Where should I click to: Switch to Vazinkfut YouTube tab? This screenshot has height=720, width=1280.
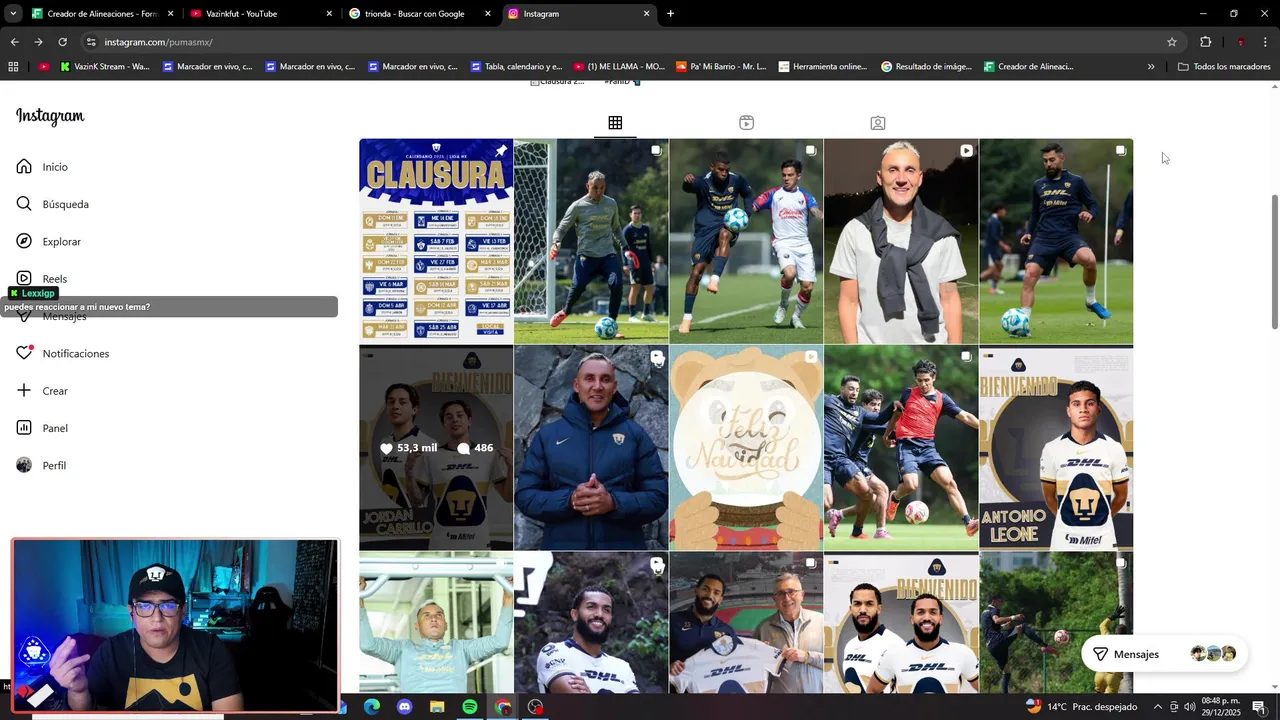[x=260, y=14]
